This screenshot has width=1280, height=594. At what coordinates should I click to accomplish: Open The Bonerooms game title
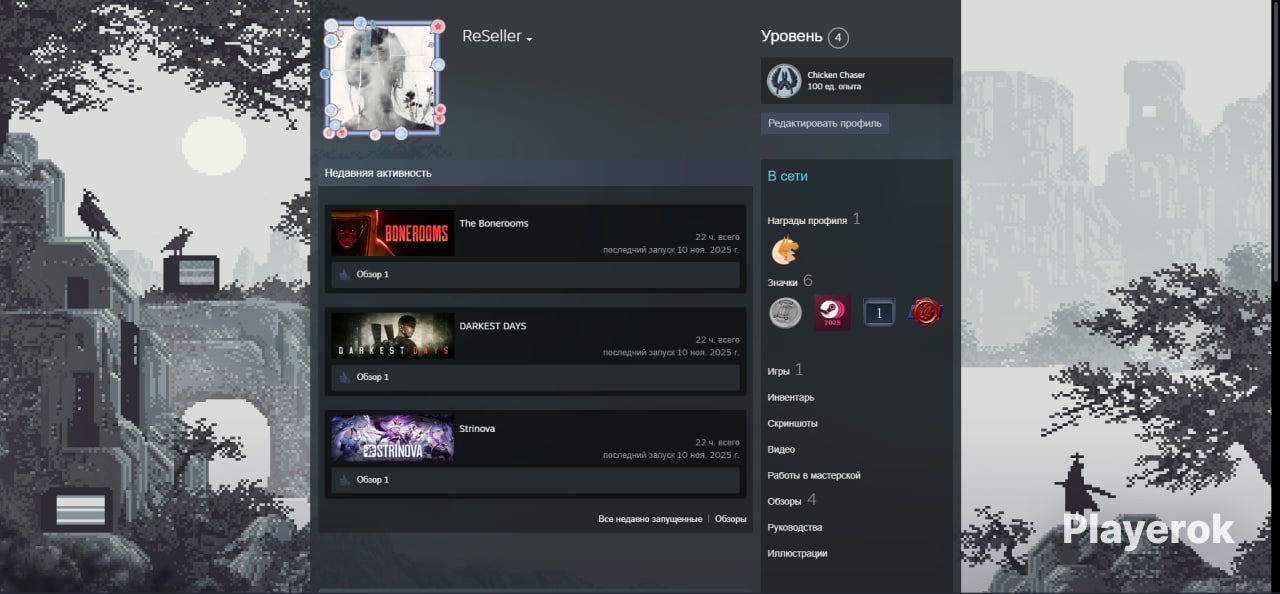494,223
